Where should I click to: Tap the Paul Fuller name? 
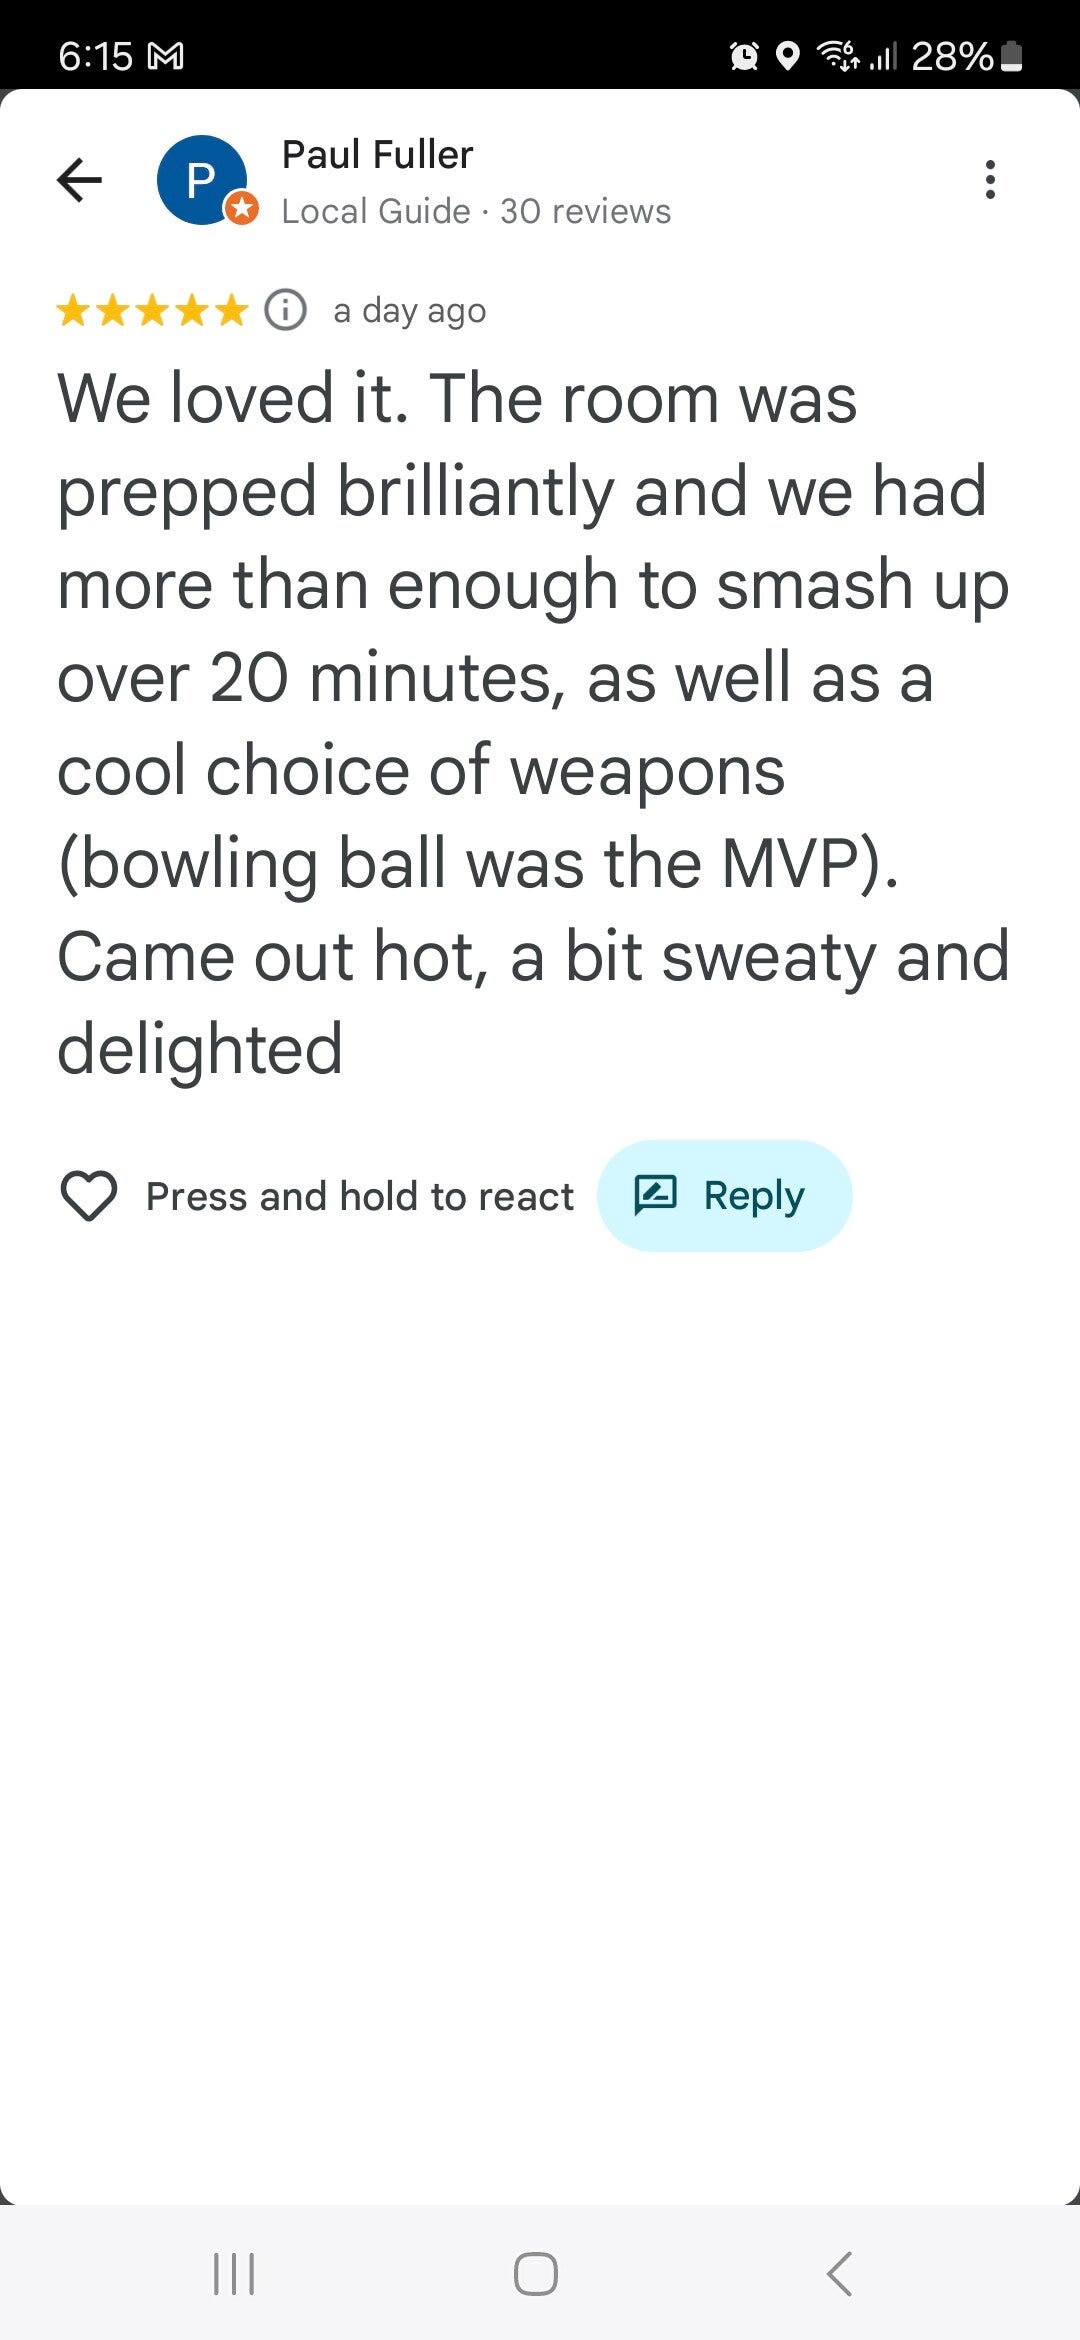point(377,155)
